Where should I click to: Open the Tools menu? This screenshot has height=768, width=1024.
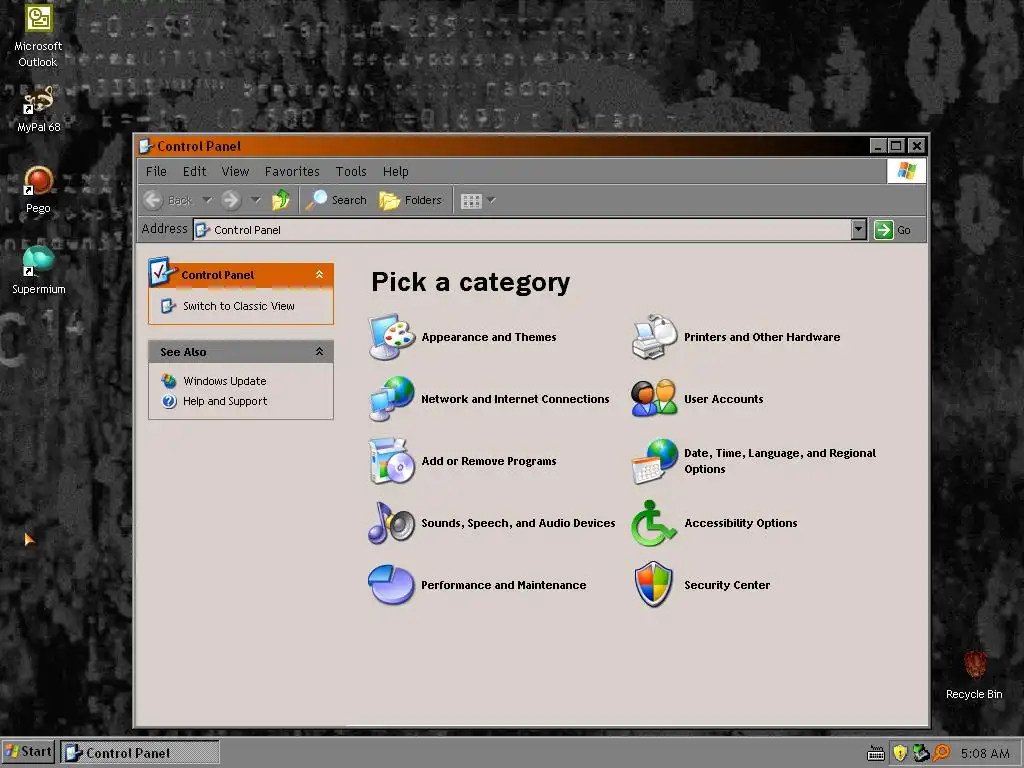(x=351, y=171)
